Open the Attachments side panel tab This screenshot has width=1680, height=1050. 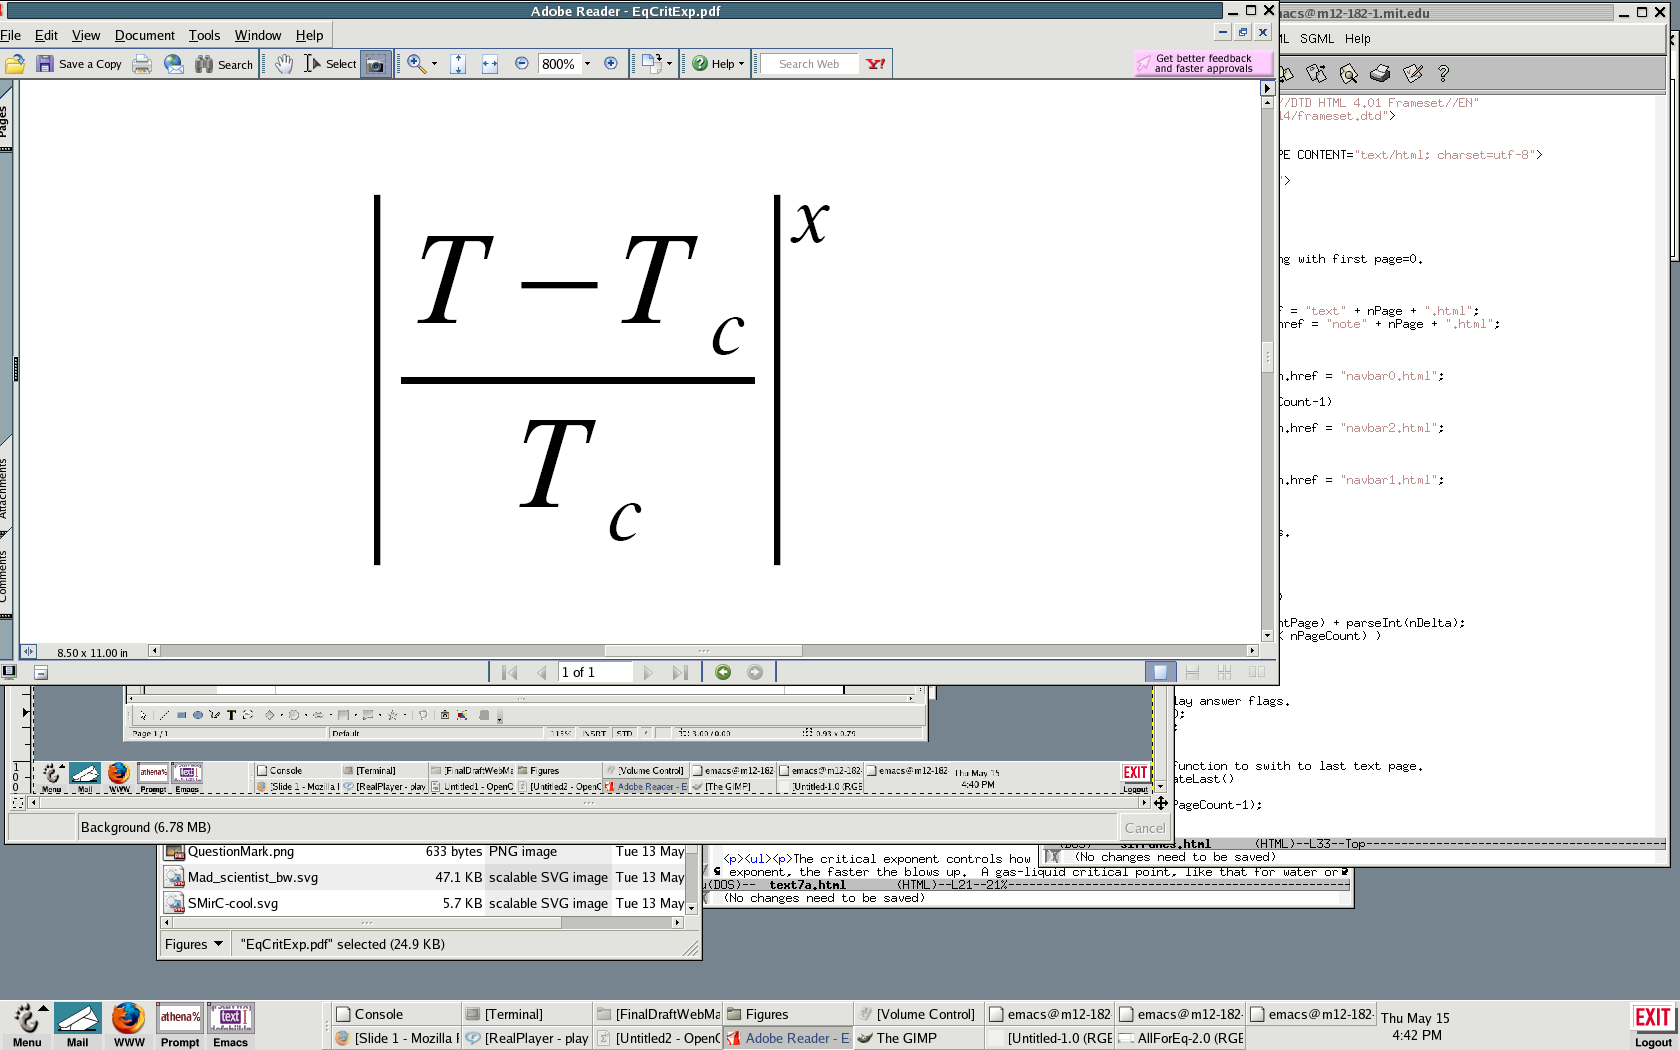tap(5, 487)
